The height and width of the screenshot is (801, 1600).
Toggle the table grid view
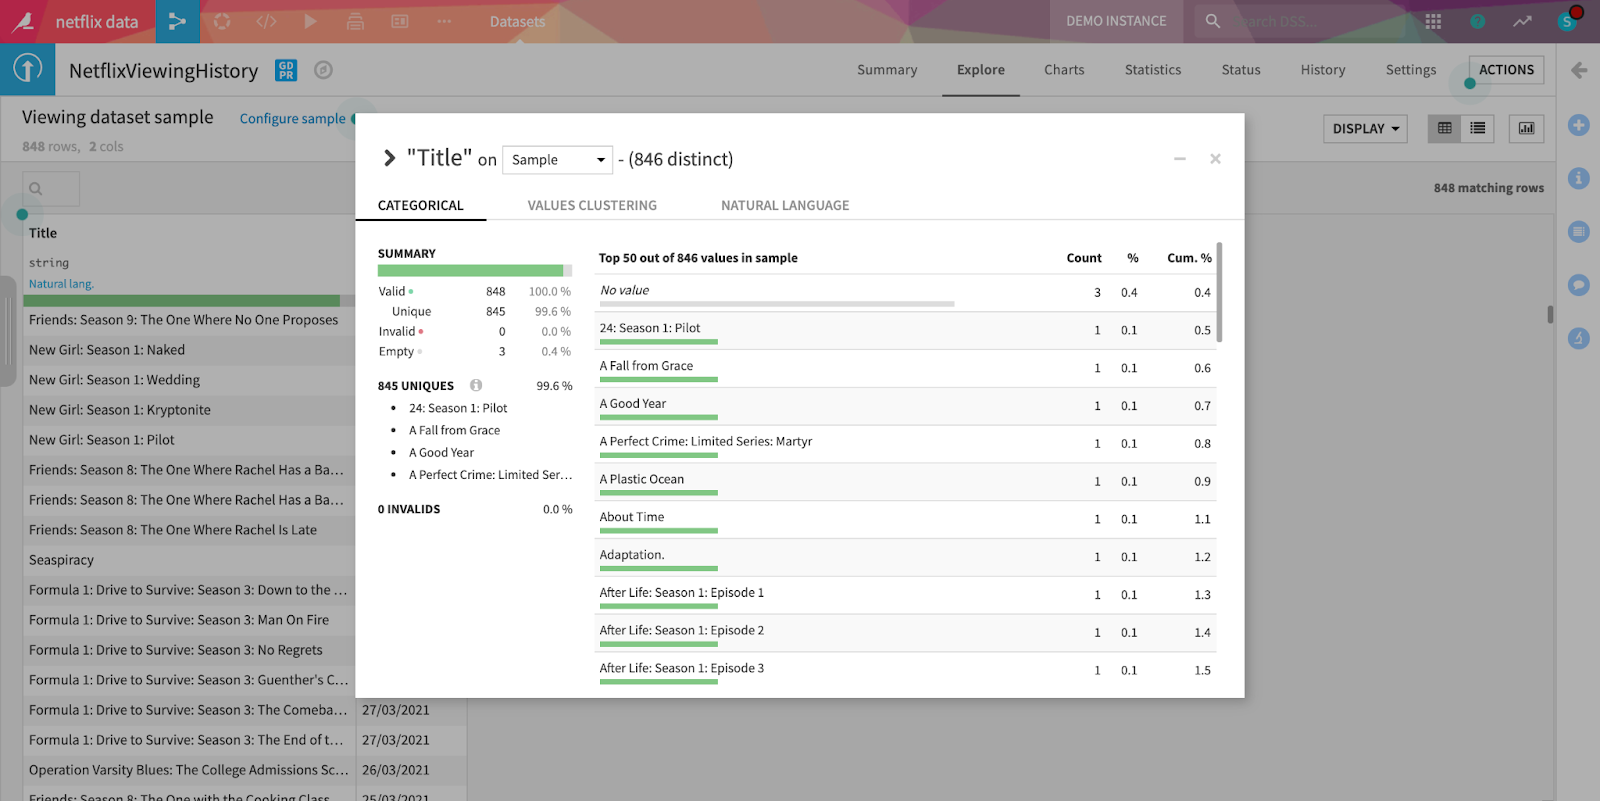pyautogui.click(x=1444, y=128)
